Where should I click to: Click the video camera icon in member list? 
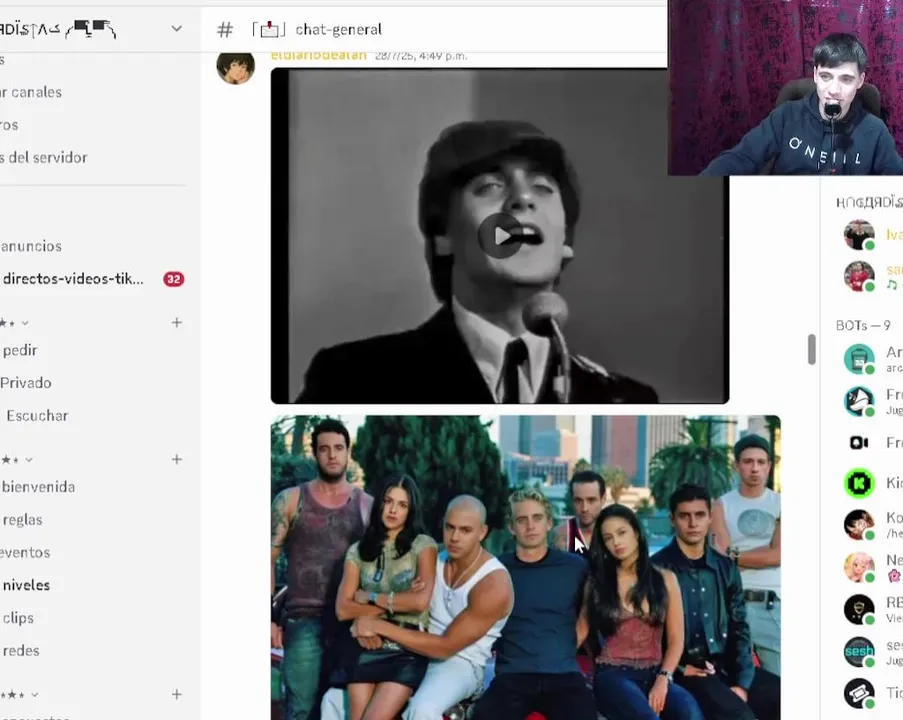[859, 442]
